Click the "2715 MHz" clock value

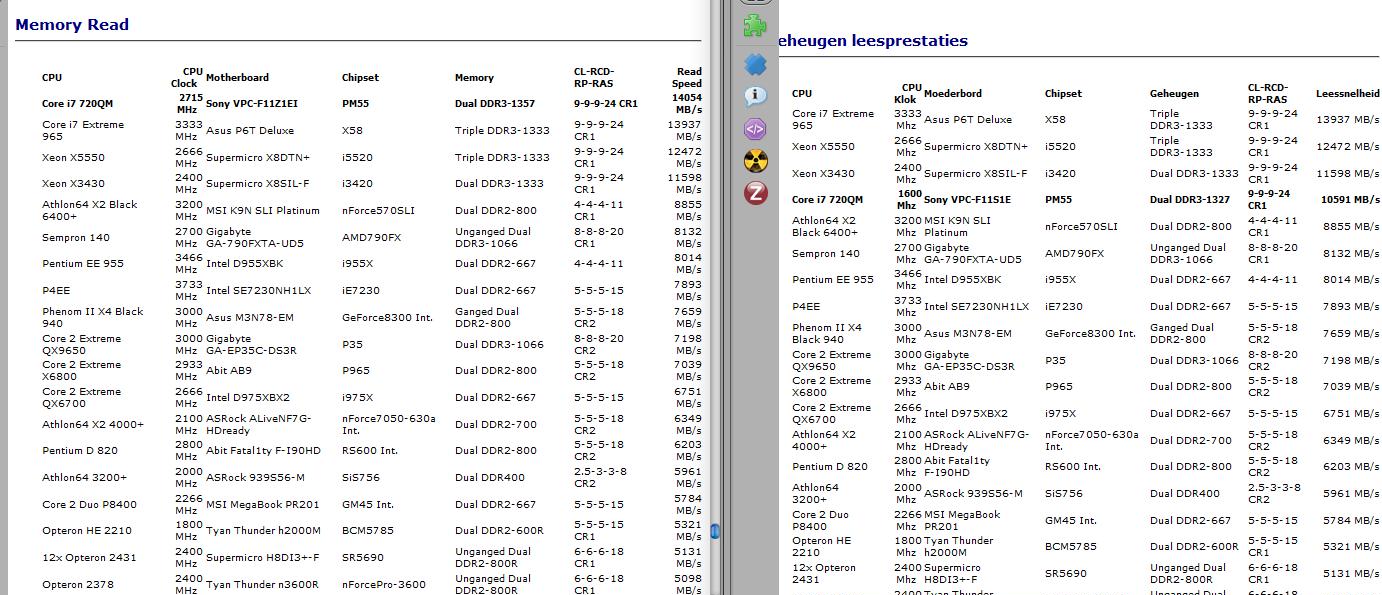pyautogui.click(x=188, y=104)
